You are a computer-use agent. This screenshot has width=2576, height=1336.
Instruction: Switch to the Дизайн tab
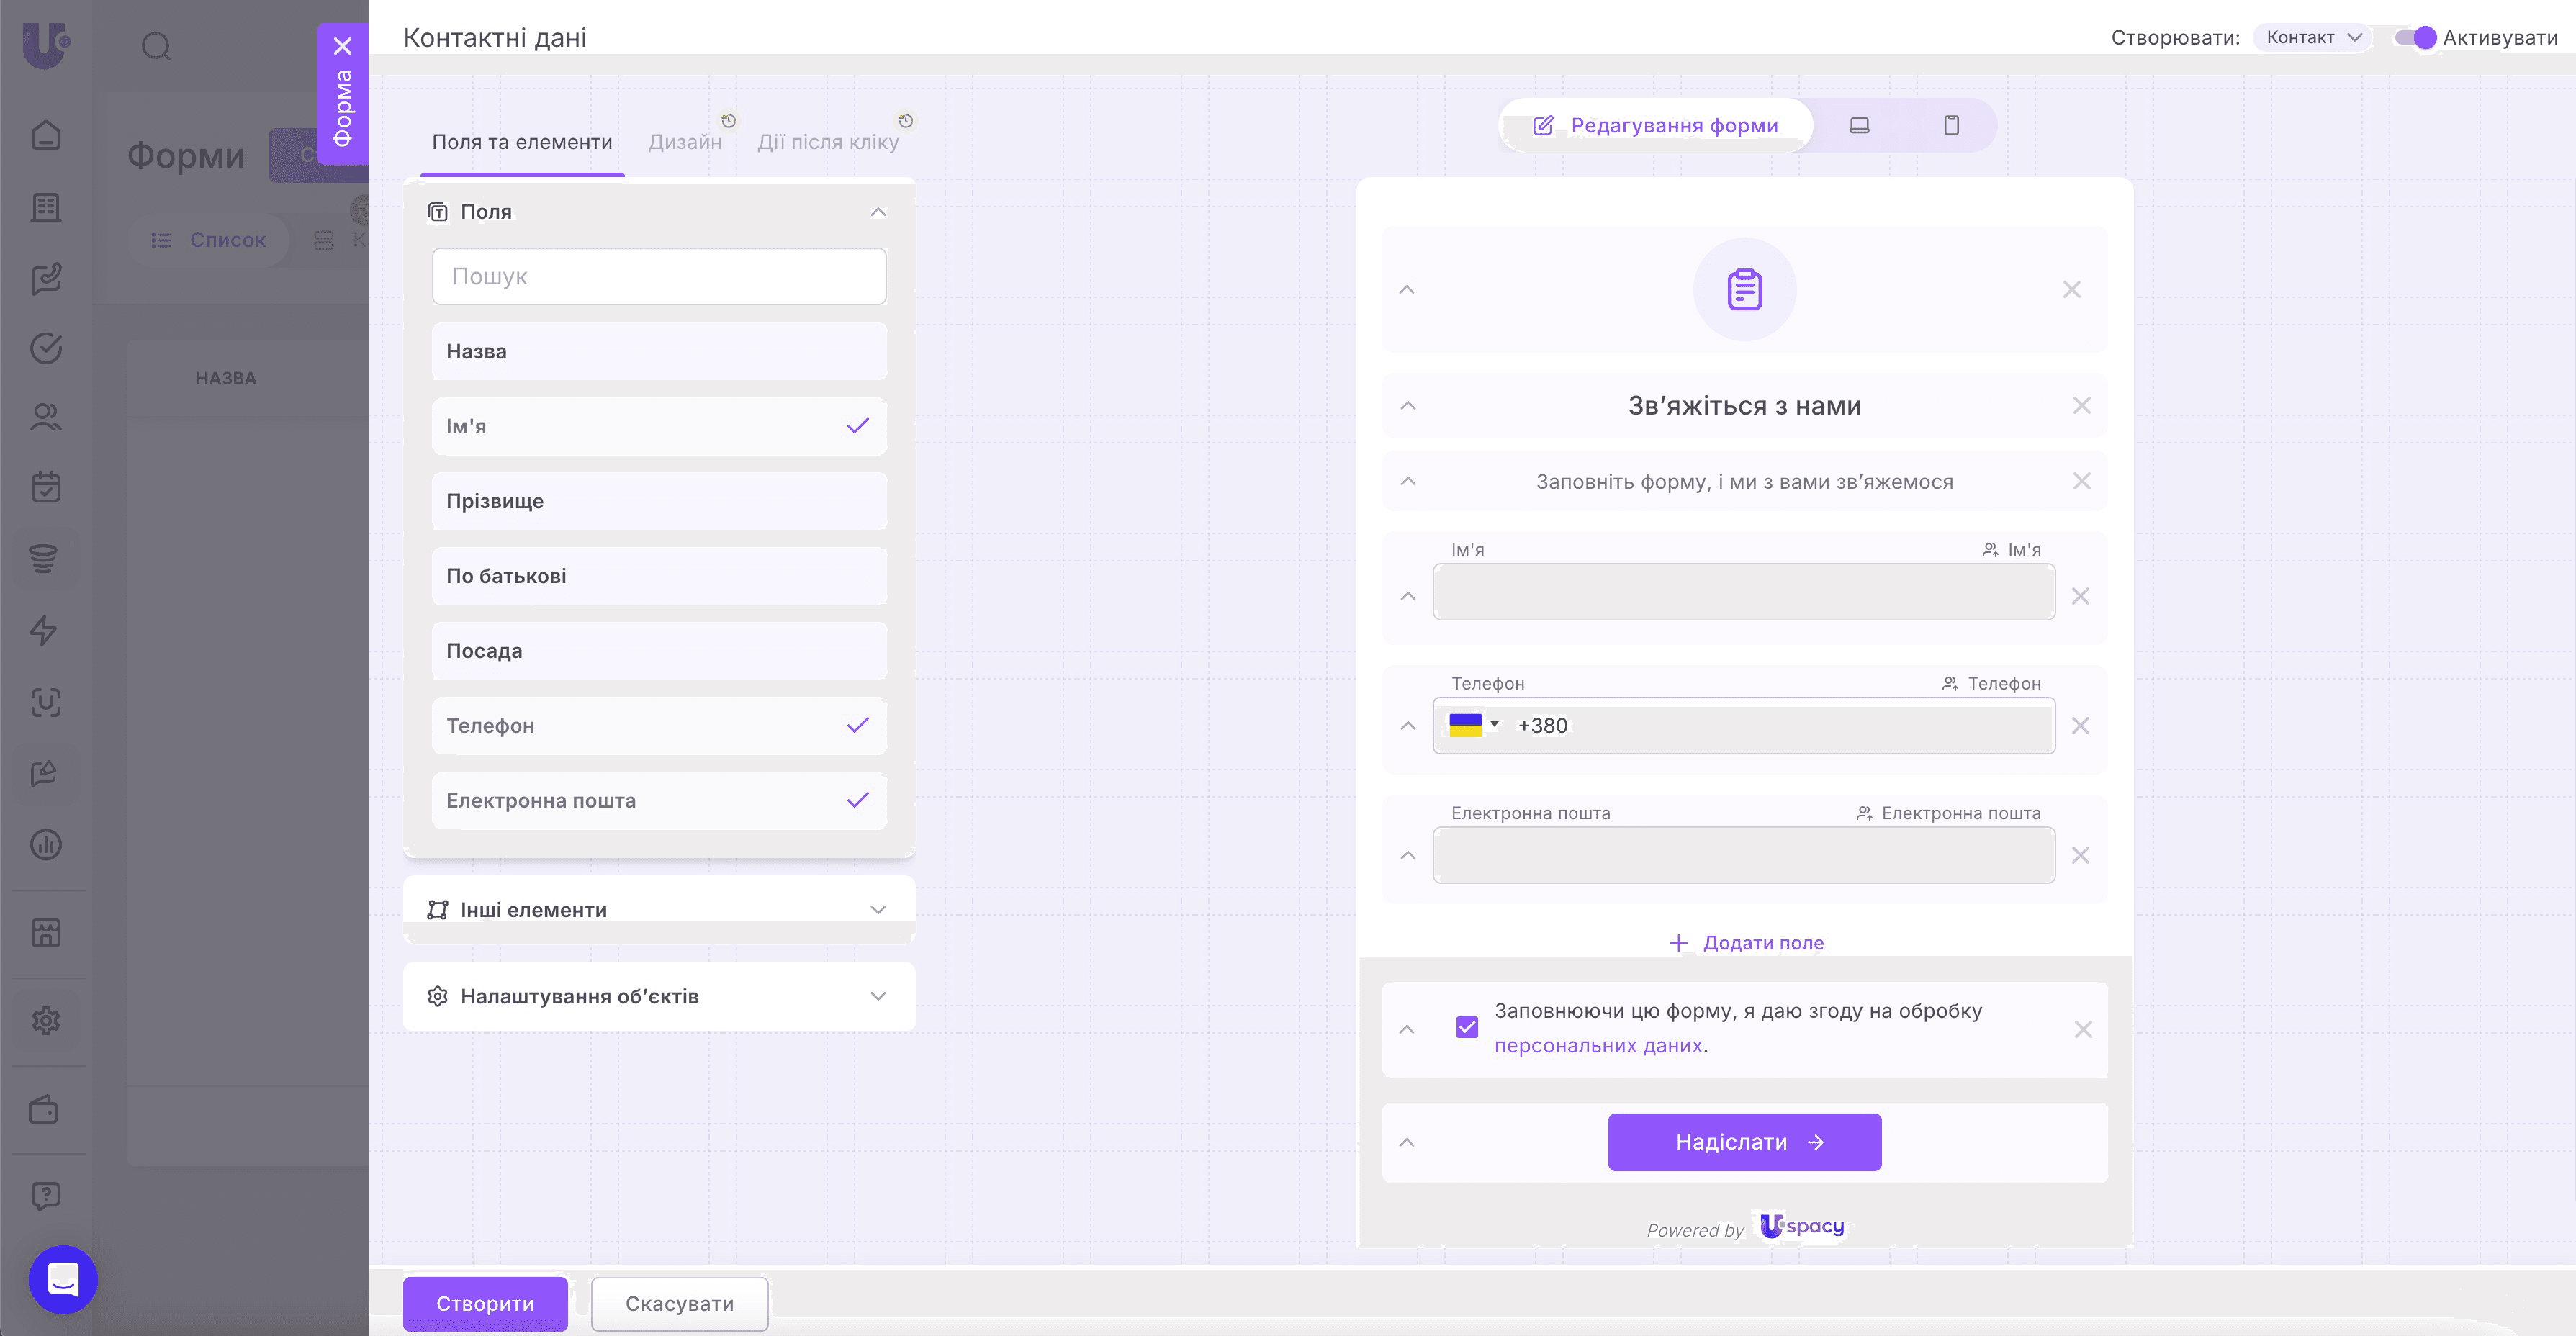[684, 142]
